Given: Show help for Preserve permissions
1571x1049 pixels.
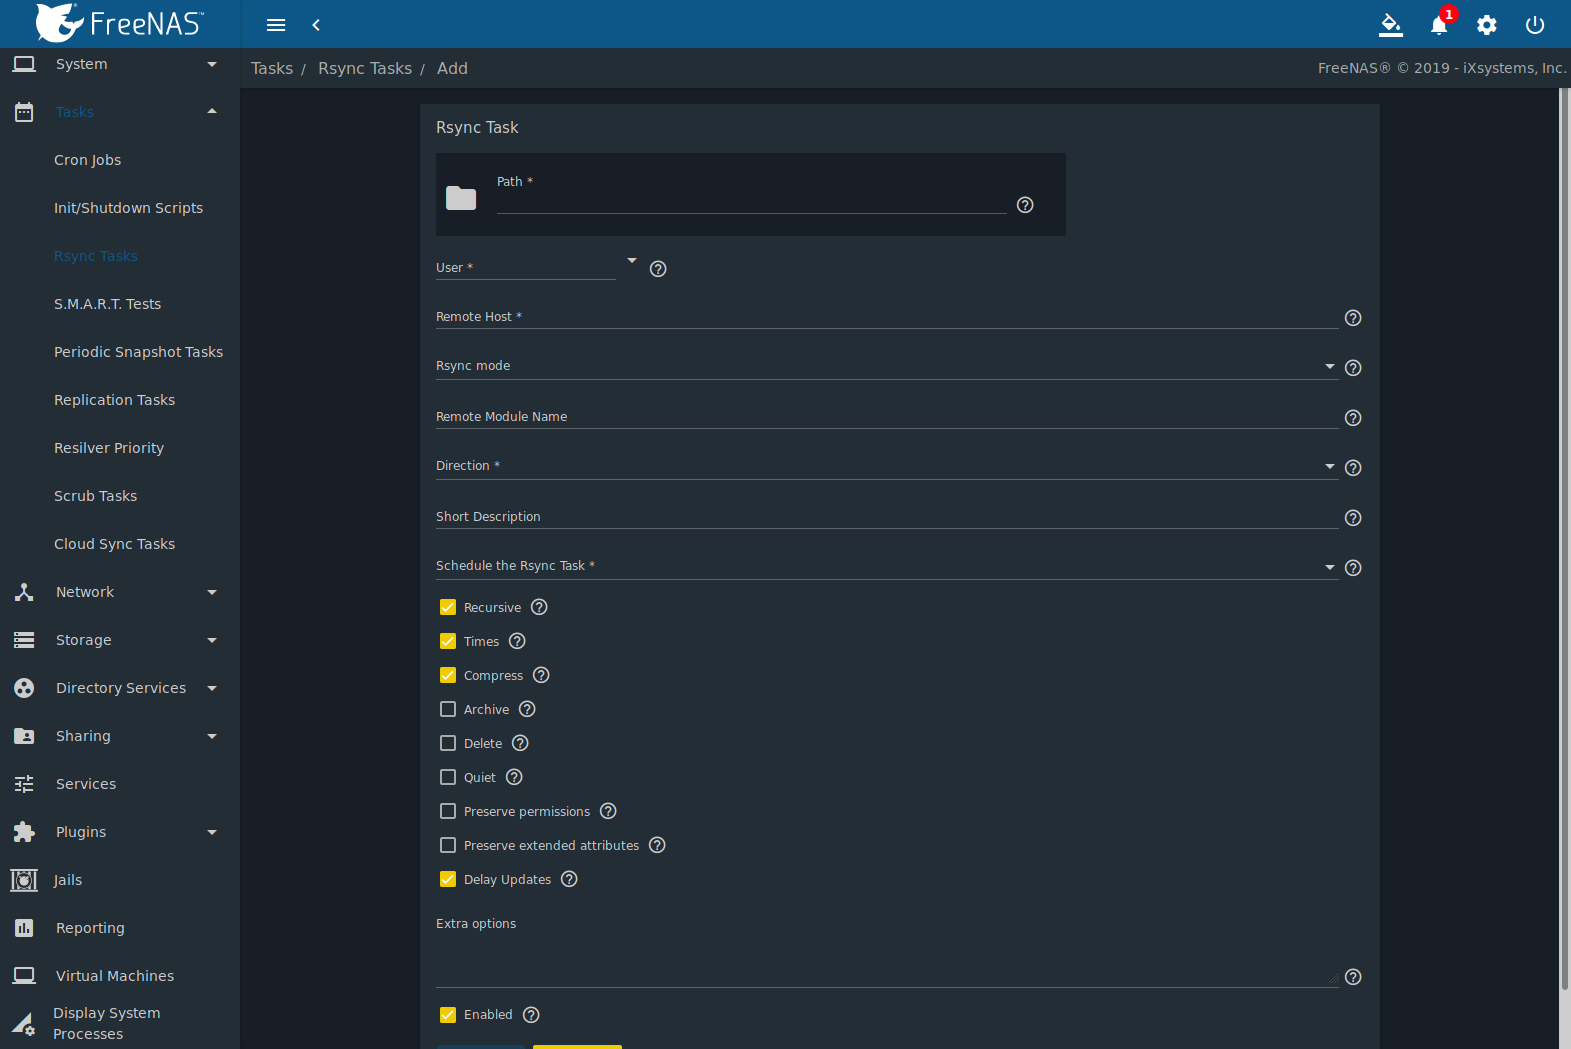Looking at the screenshot, I should coord(608,811).
